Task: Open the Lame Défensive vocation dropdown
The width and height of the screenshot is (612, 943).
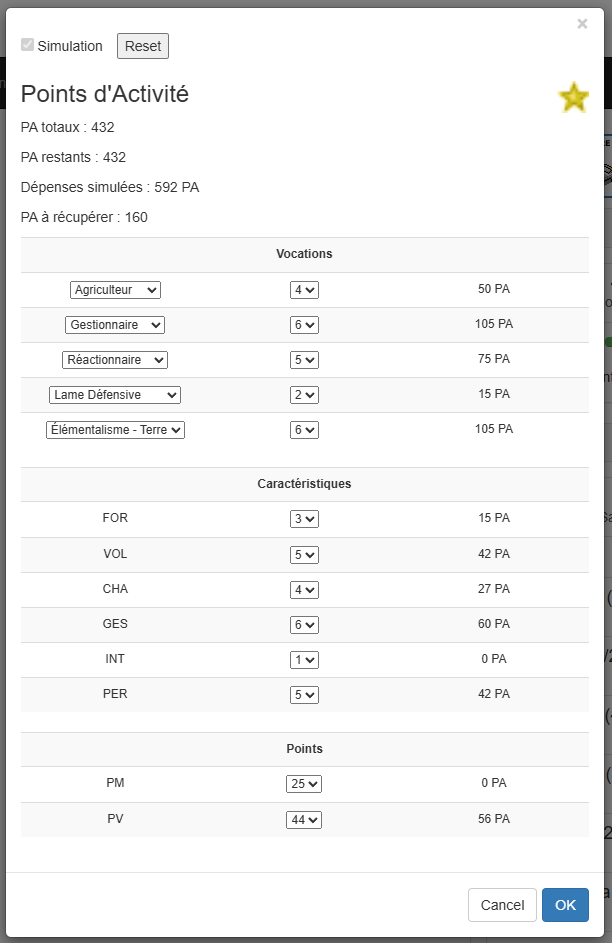Action: [115, 395]
